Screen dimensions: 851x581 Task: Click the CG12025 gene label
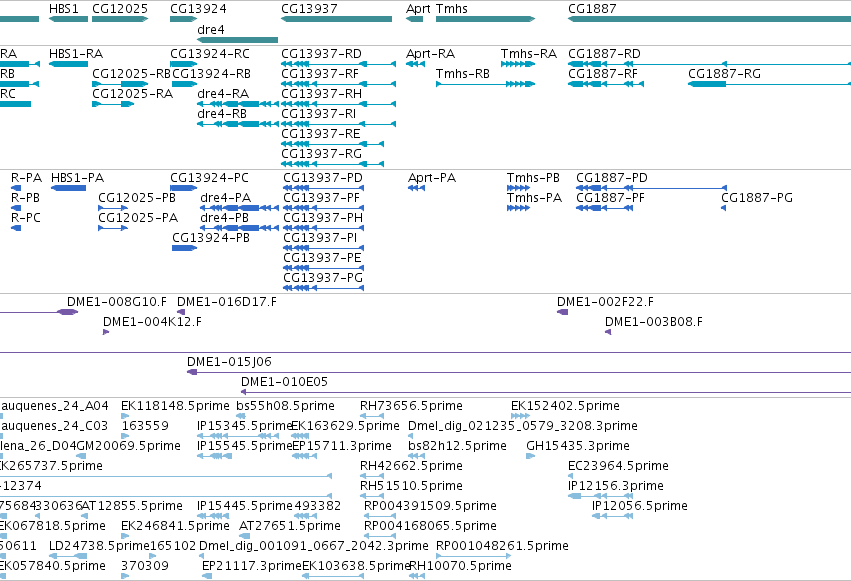tap(120, 9)
